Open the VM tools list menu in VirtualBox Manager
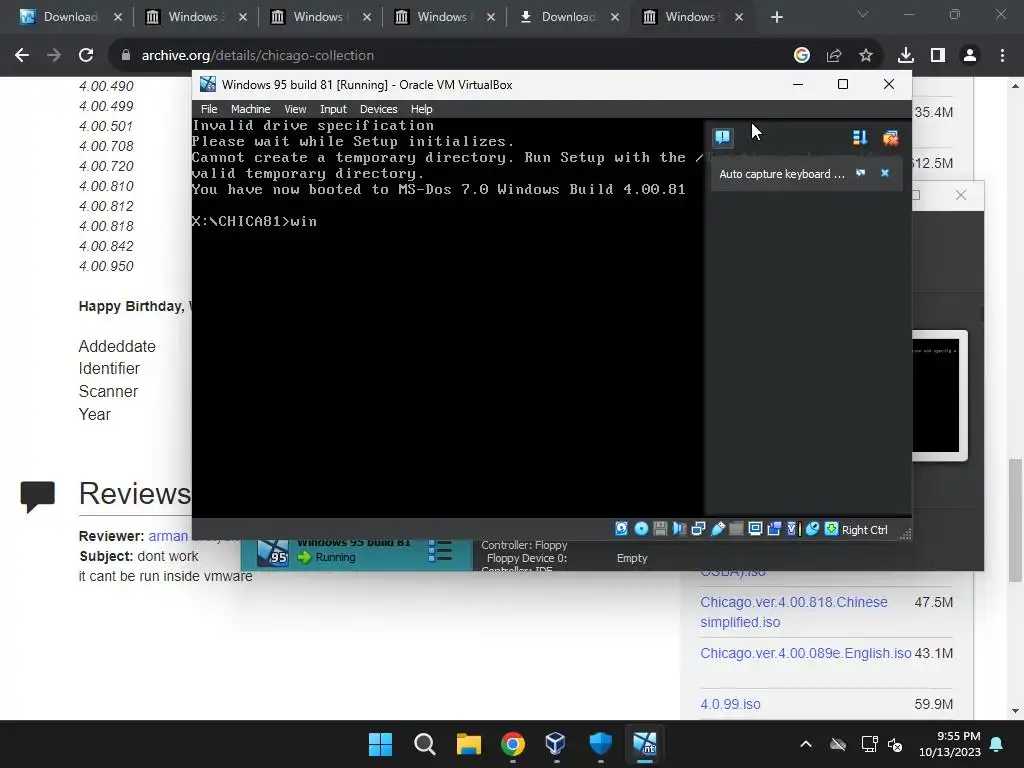 click(440, 551)
